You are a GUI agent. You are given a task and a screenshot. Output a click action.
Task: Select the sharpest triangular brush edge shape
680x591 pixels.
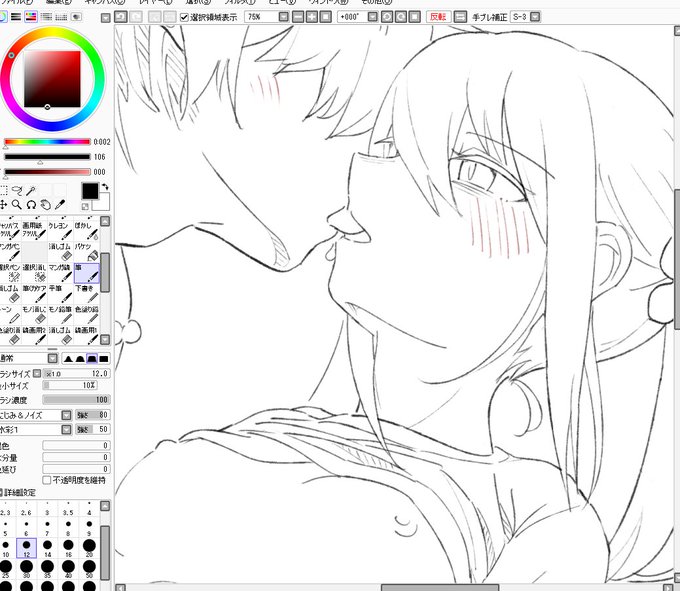(x=68, y=359)
